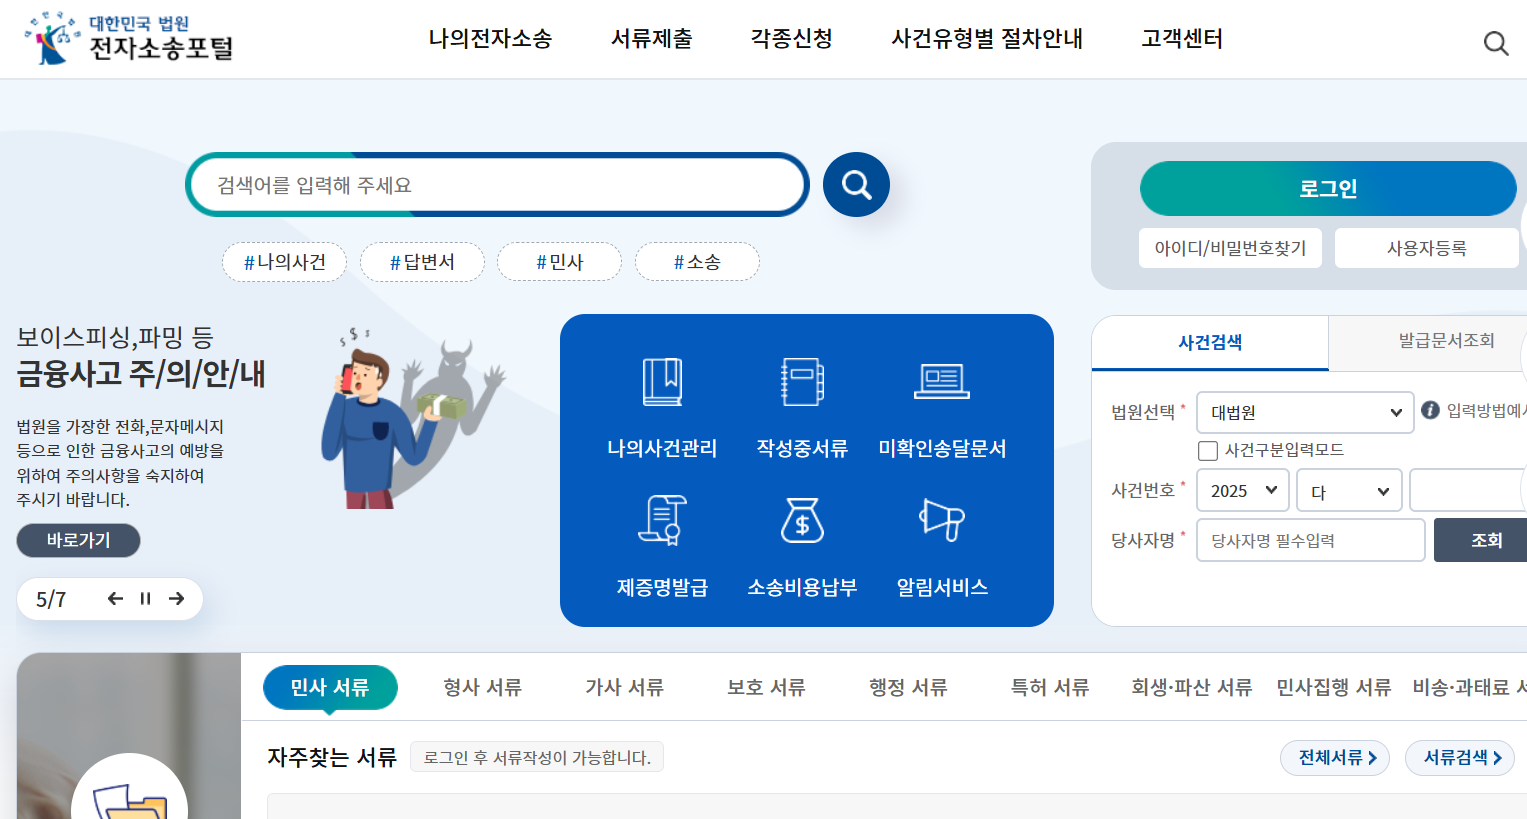1527x819 pixels.
Task: Click 아이디/비밀번호찾기 button
Action: [x=1231, y=248]
